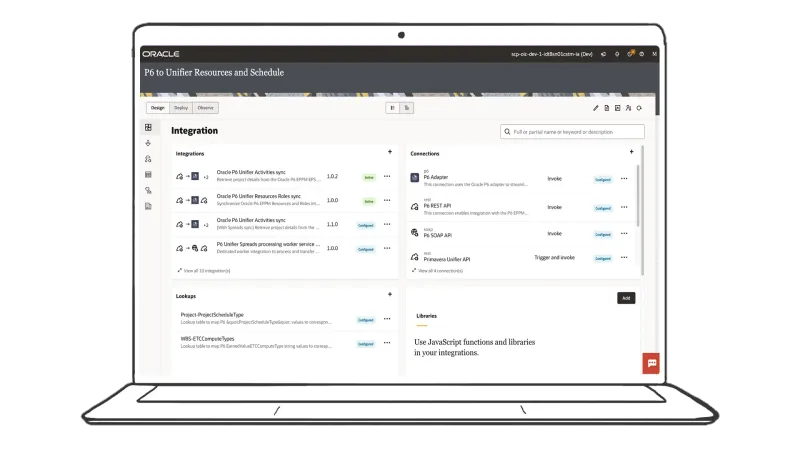This screenshot has height=450, width=800.
Task: Click the red chat support button
Action: pos(651,363)
